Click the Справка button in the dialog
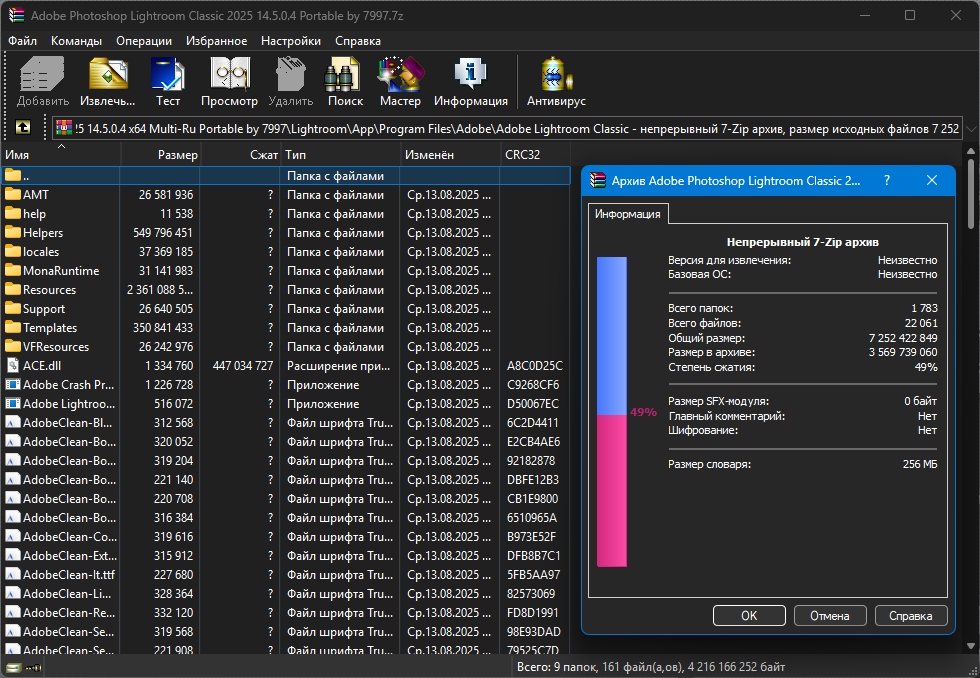 tap(911, 616)
